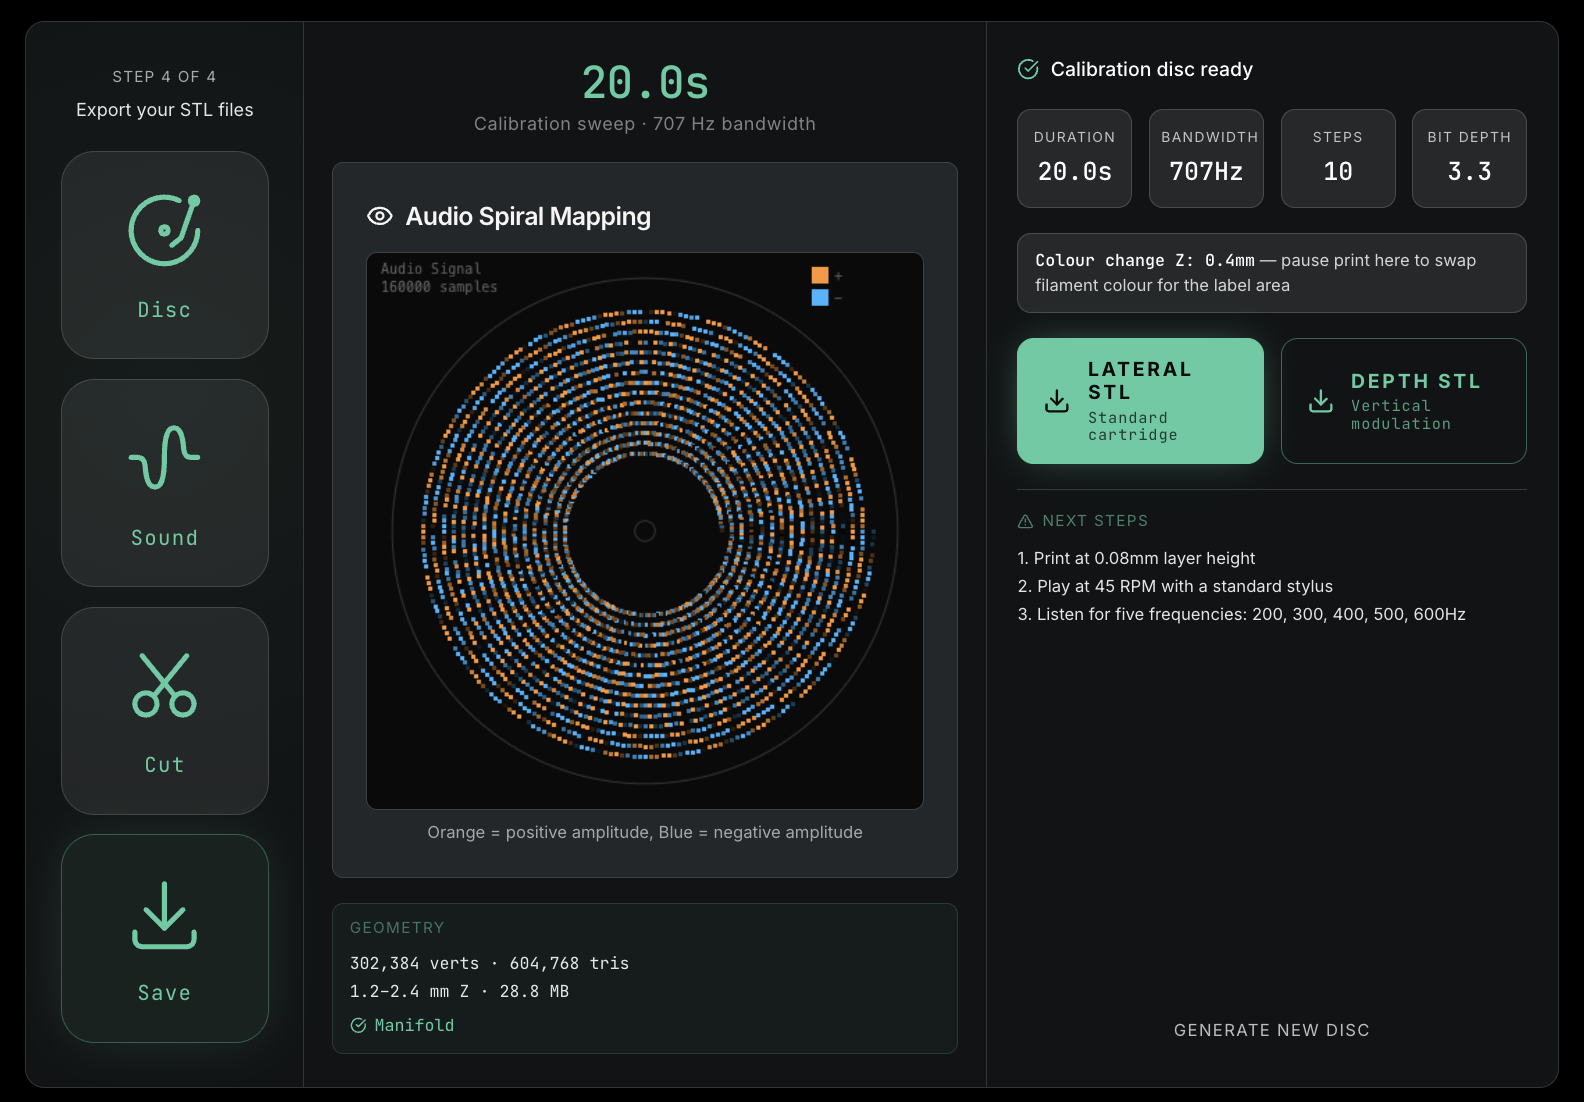Click the download icon on Depth STL

click(x=1321, y=401)
